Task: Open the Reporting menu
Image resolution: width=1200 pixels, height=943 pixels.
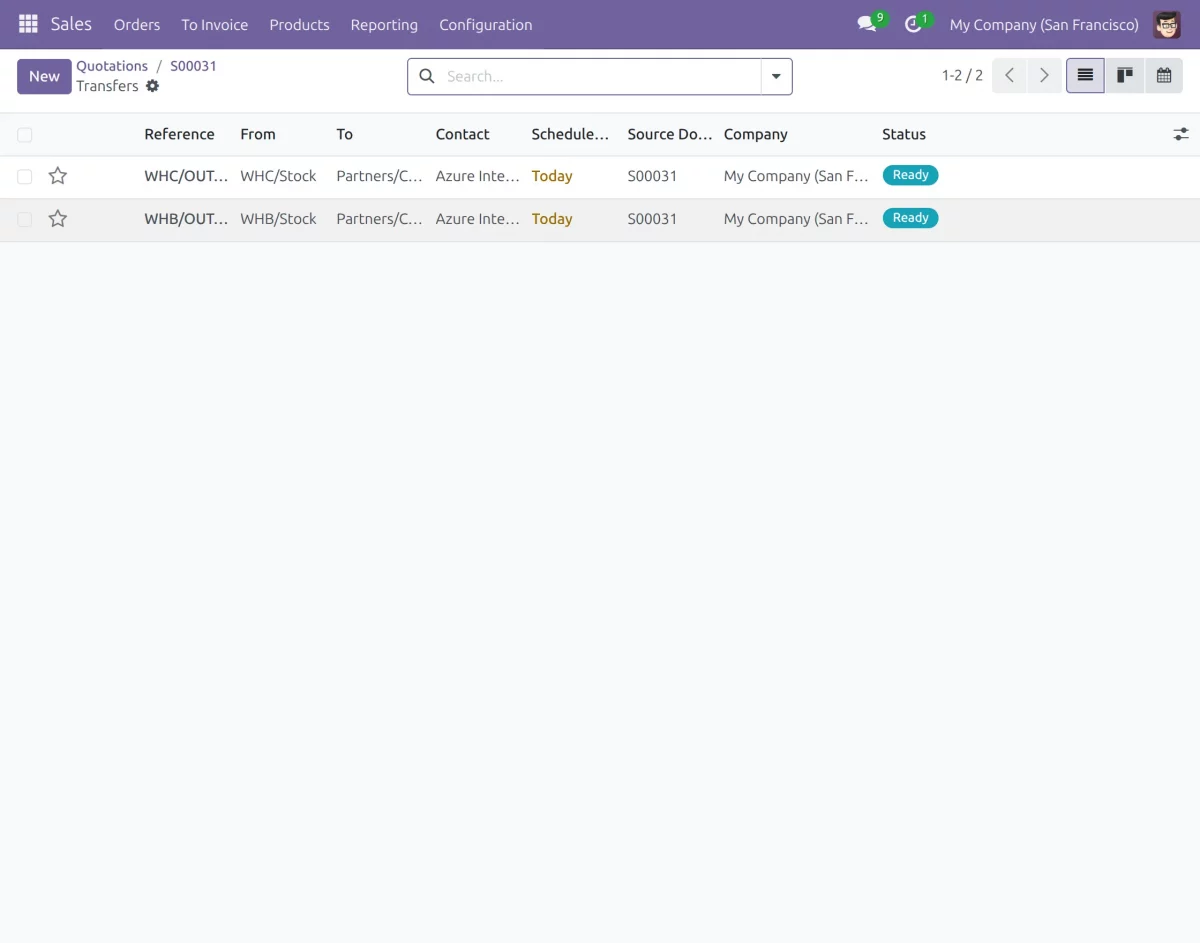Action: (384, 24)
